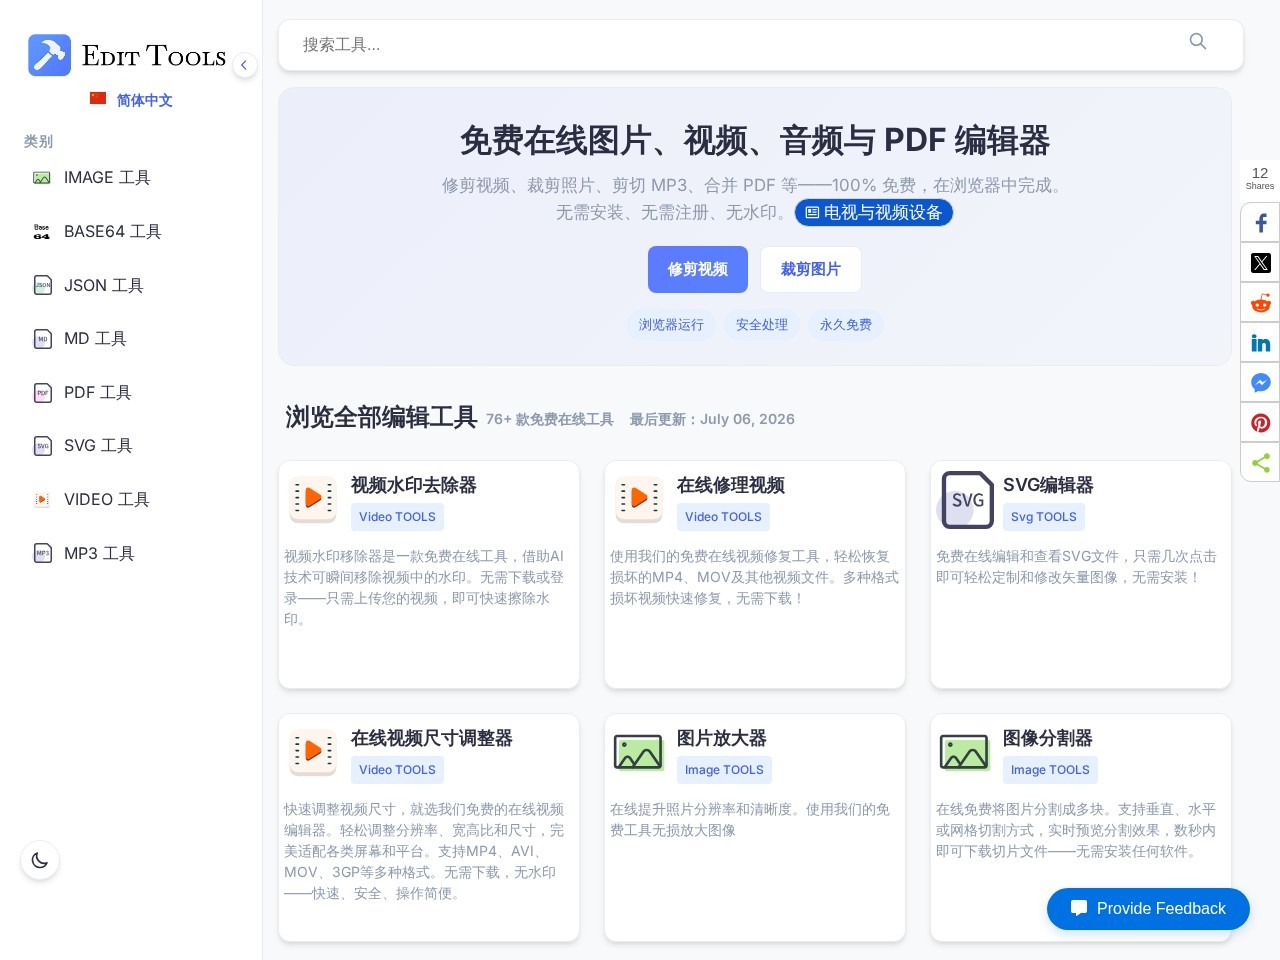Click Video TOOLS tag under 在线修理视频
The image size is (1280, 960).
(x=723, y=517)
